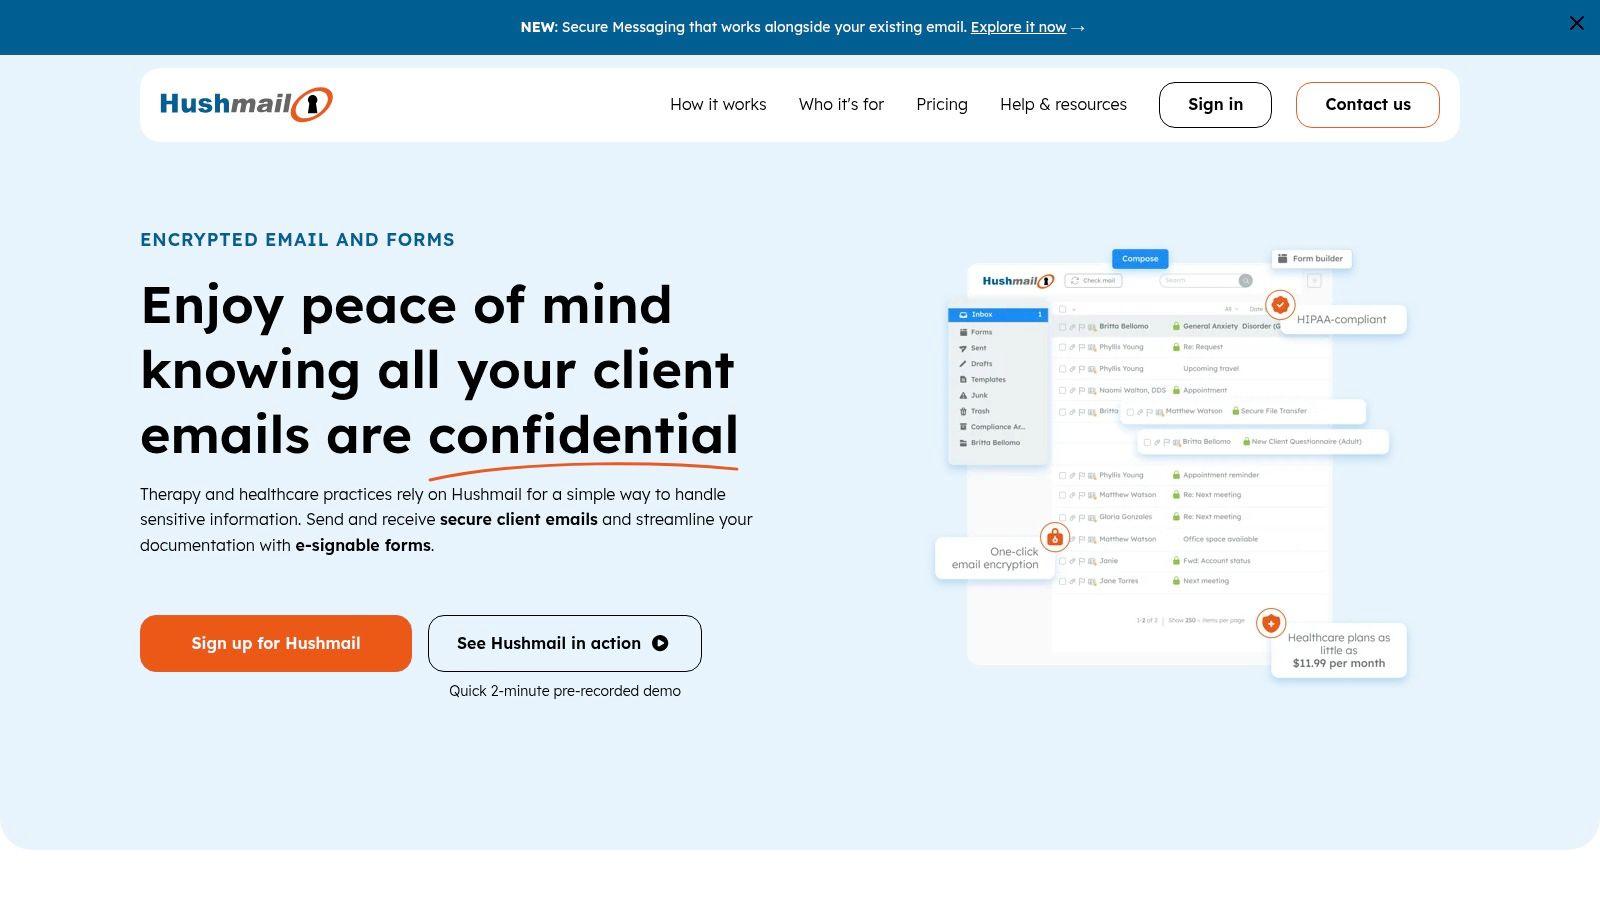Click the 'HIPAA-compliant' label in the illustration
This screenshot has height=900, width=1600.
pyautogui.click(x=1342, y=320)
